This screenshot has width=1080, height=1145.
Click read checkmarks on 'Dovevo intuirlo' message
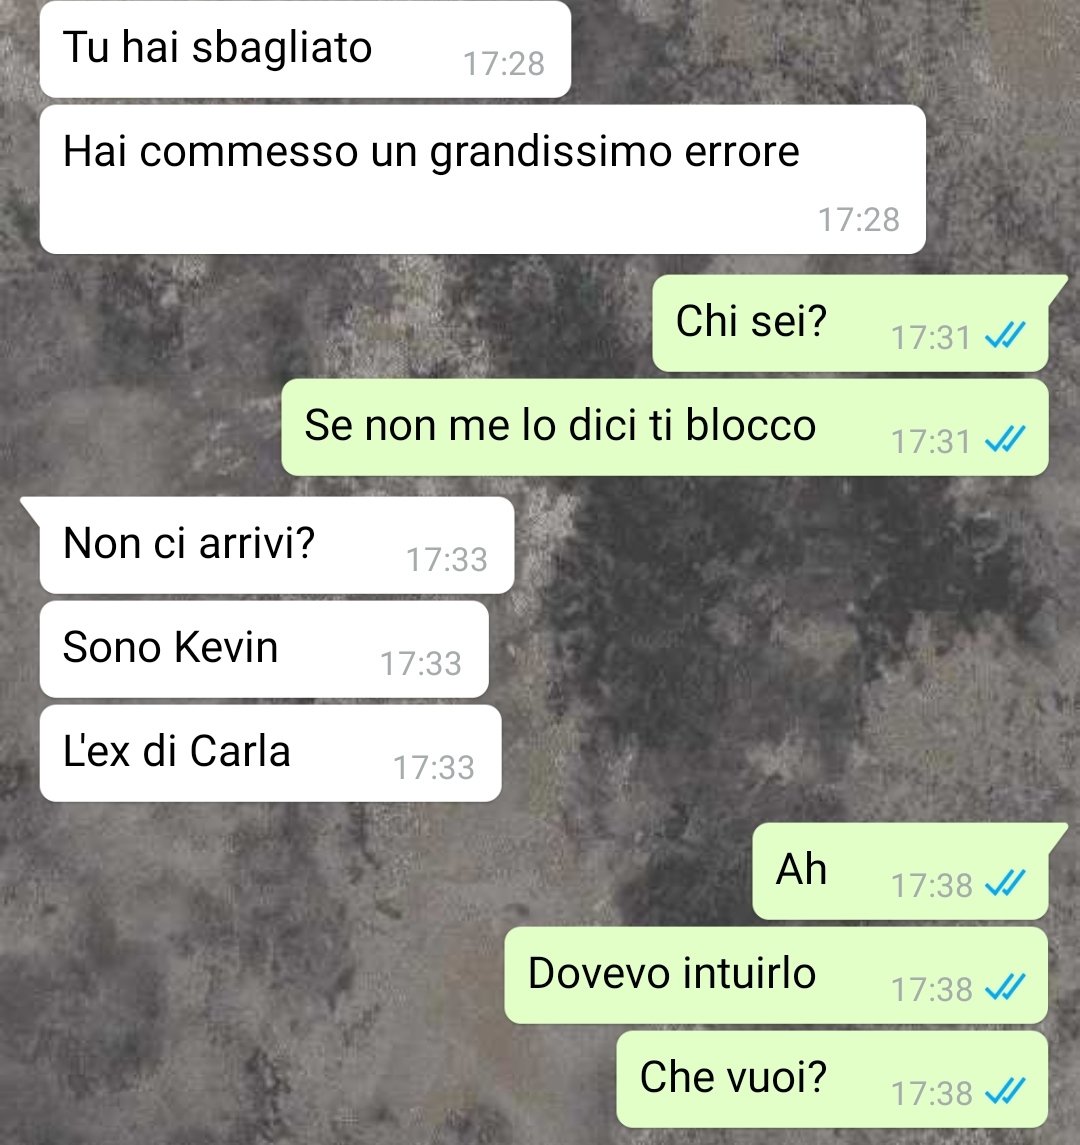coord(1006,987)
